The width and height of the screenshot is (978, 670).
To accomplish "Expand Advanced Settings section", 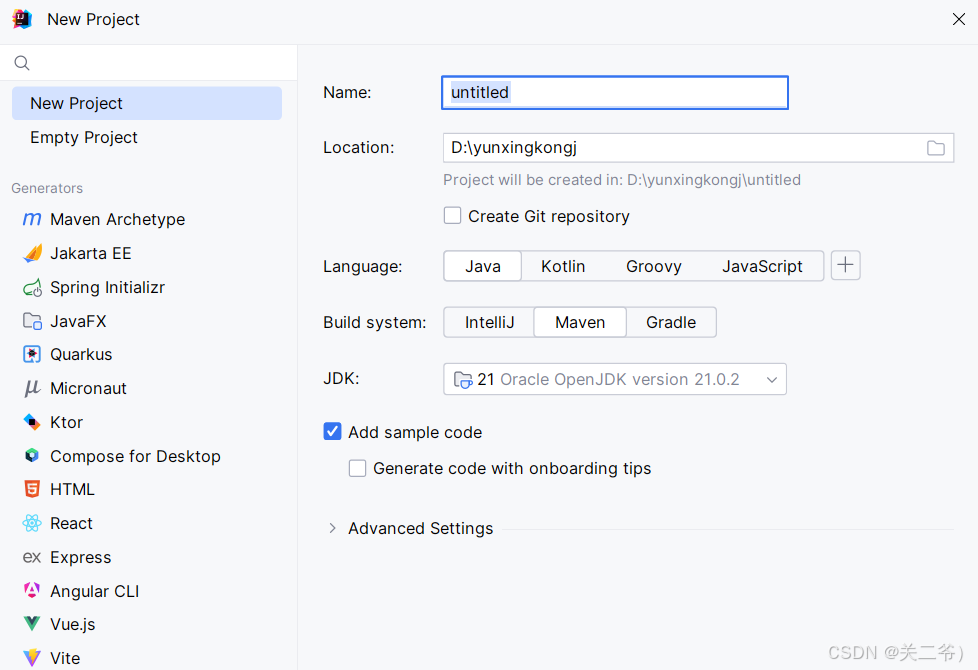I will (332, 528).
